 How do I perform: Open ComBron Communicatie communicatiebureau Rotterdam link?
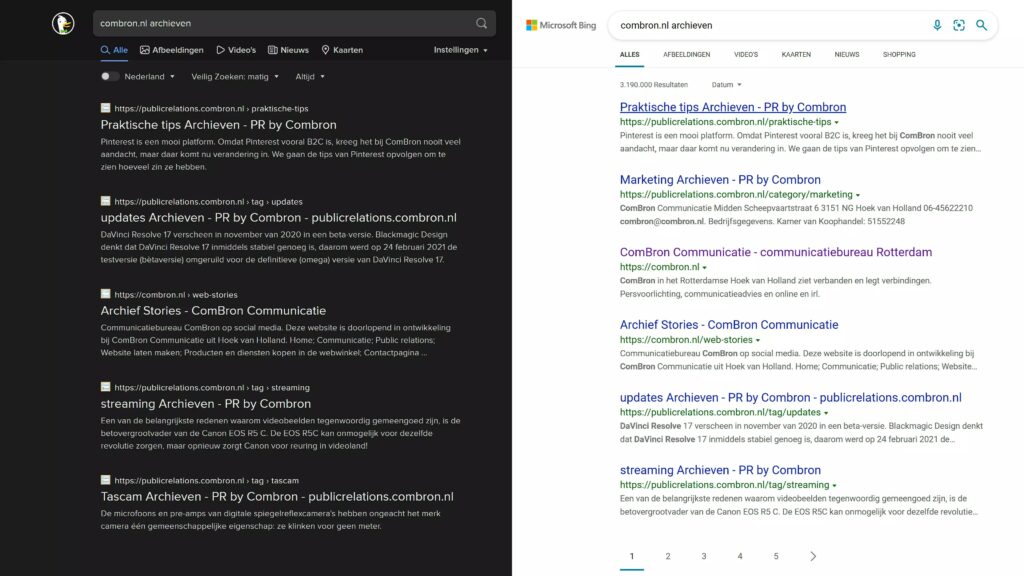pyautogui.click(x=776, y=252)
